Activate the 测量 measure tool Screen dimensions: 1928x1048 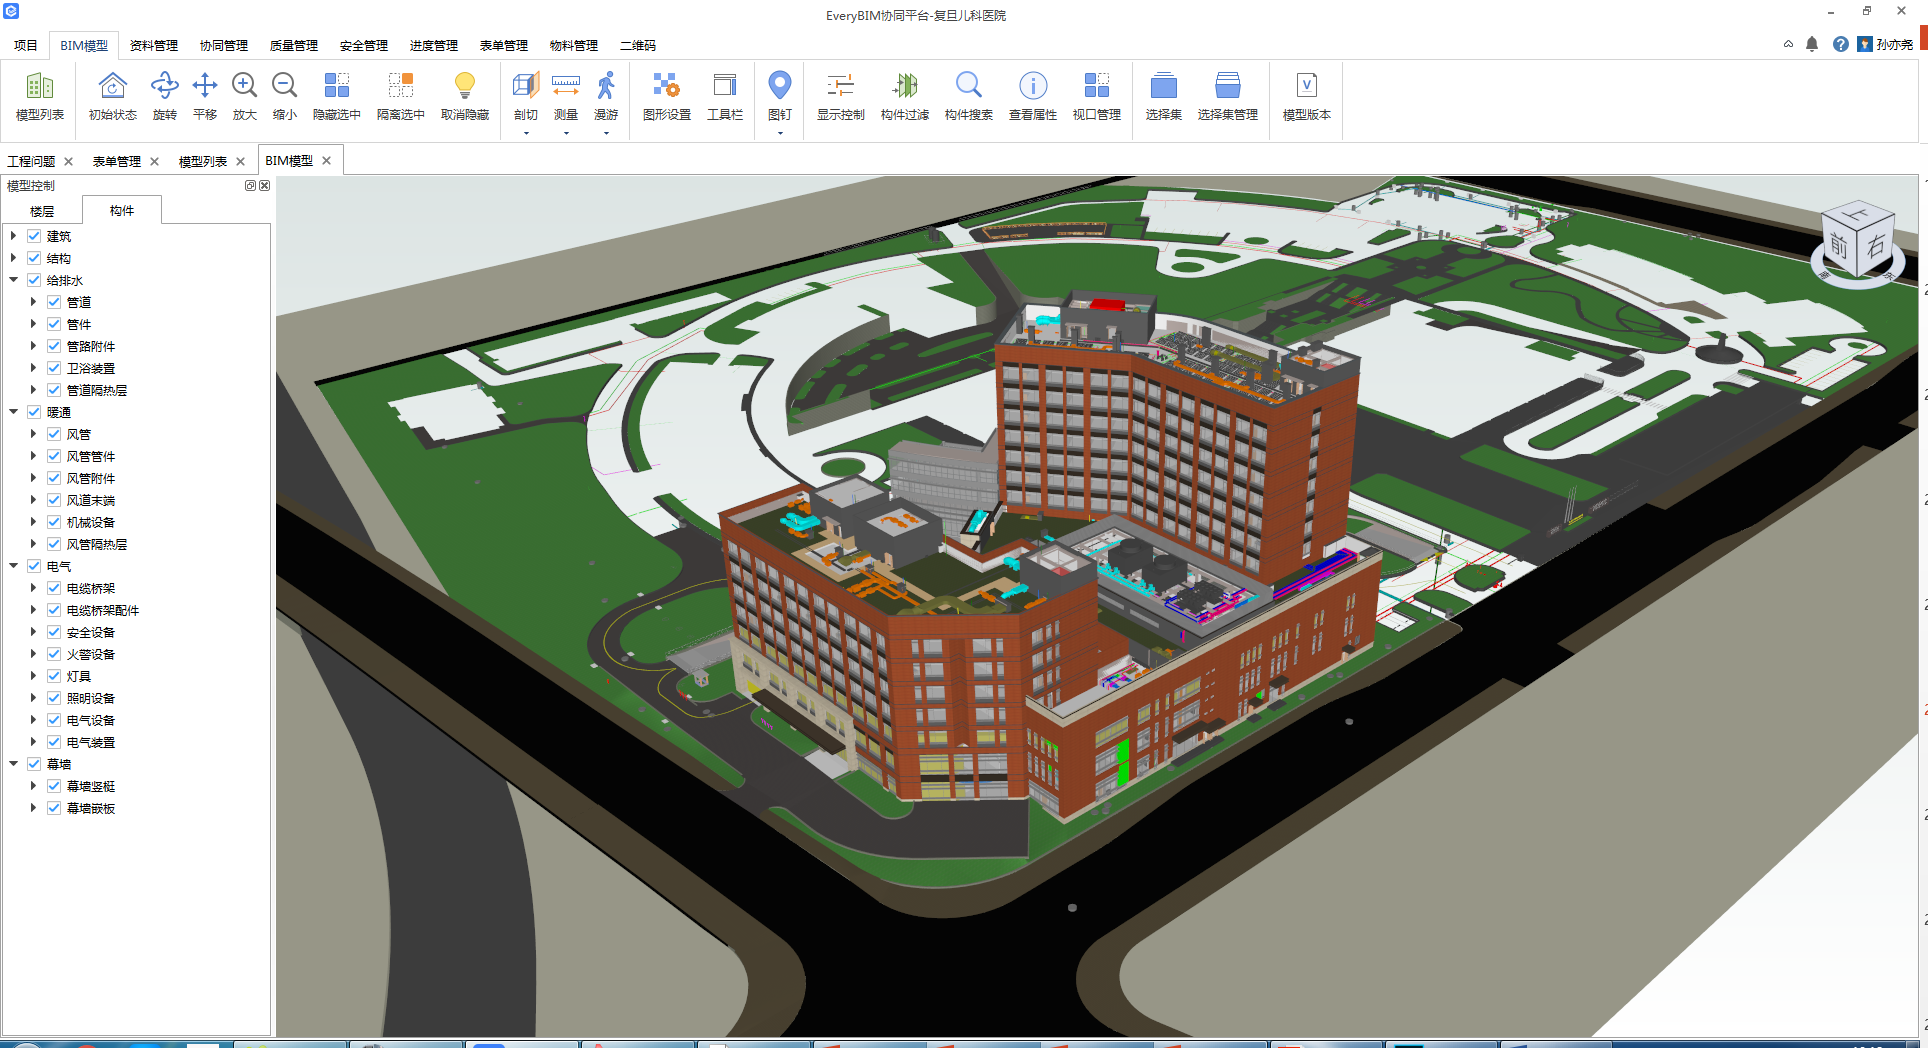tap(566, 96)
